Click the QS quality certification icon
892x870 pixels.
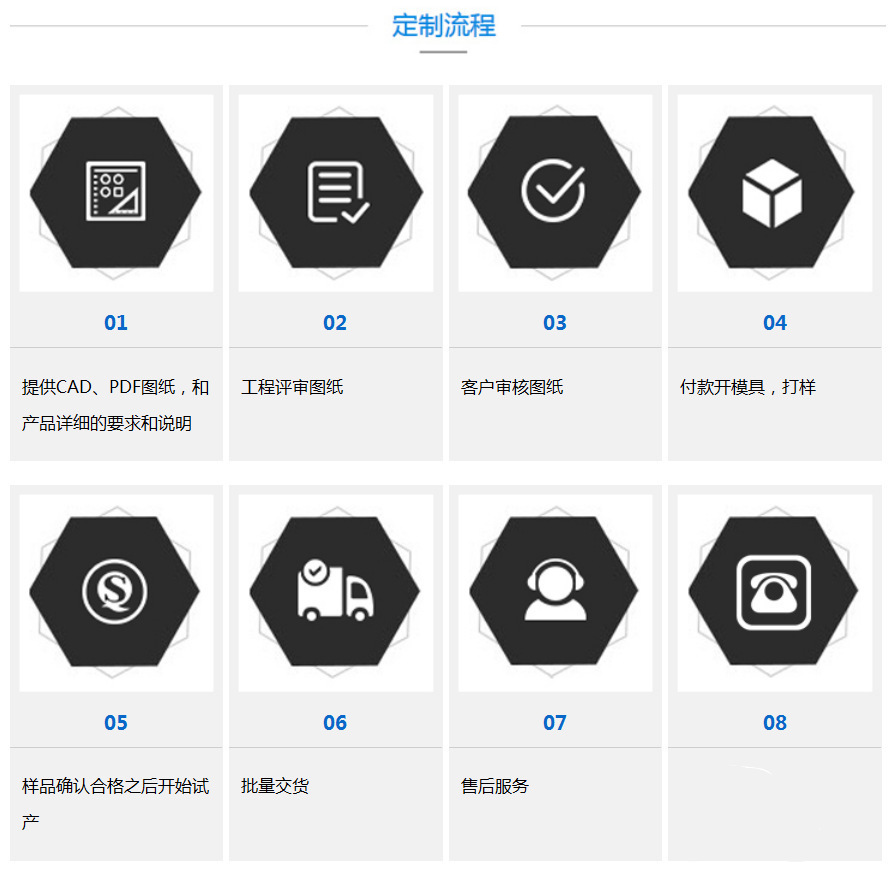tap(115, 591)
